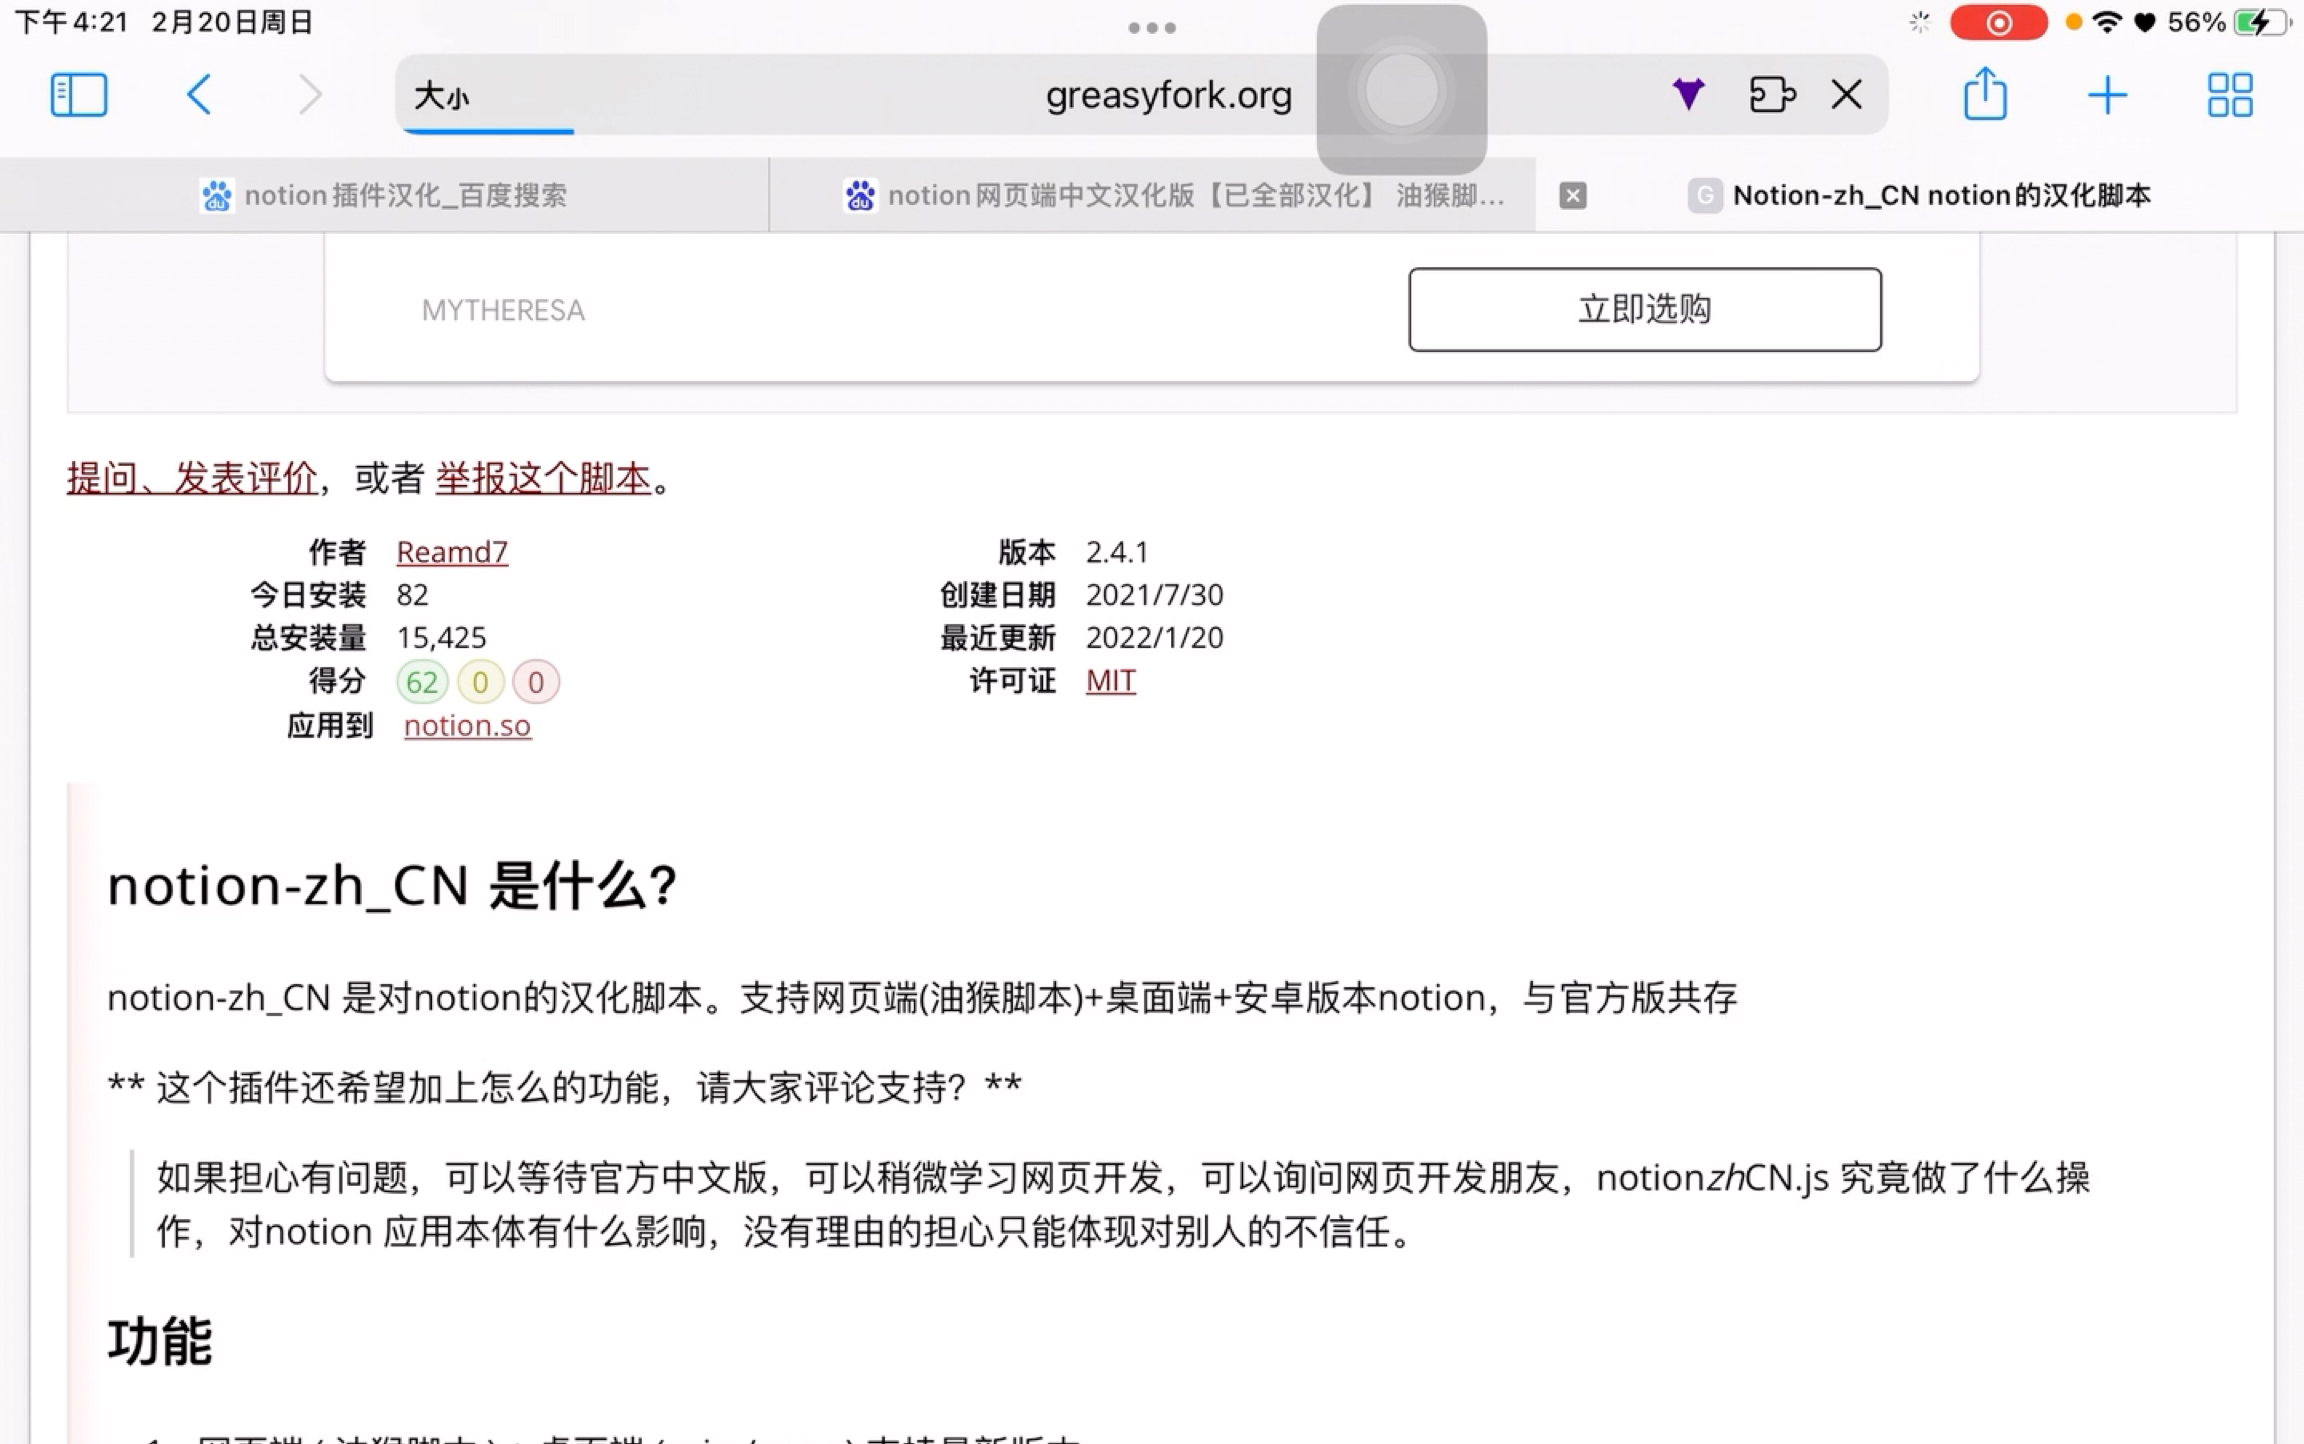Screen dimensions: 2304x1444
Task: Click the yellow 0 rating badge
Action: coord(480,682)
